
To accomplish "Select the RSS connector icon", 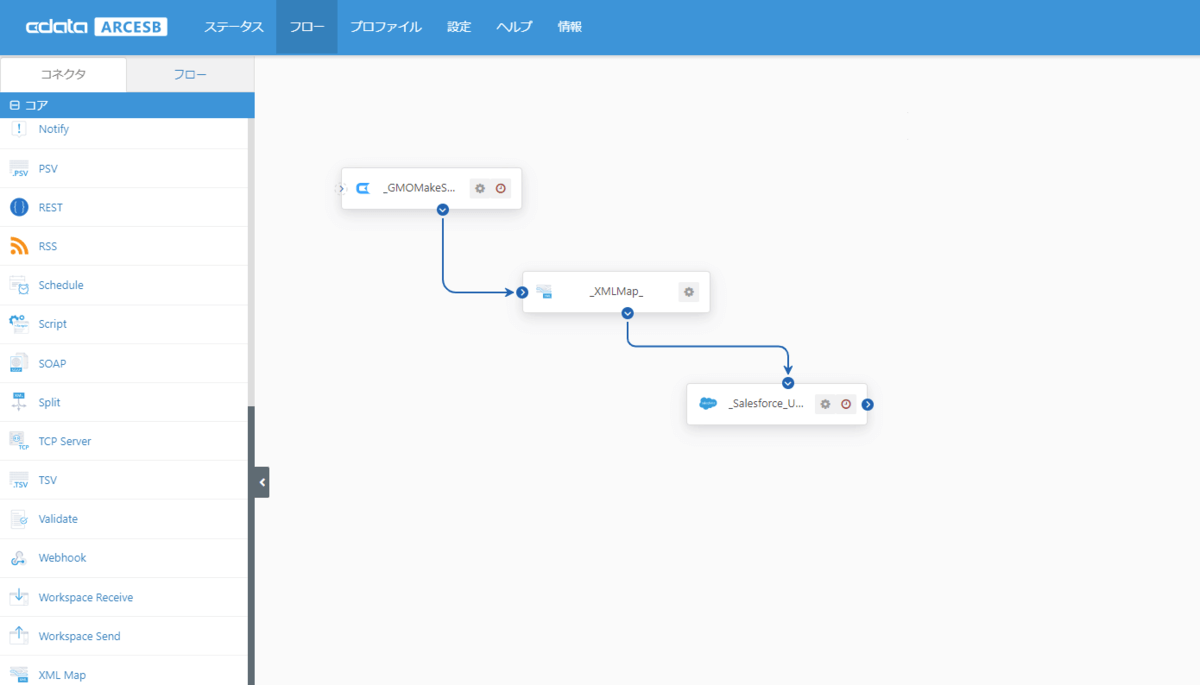I will 19,246.
